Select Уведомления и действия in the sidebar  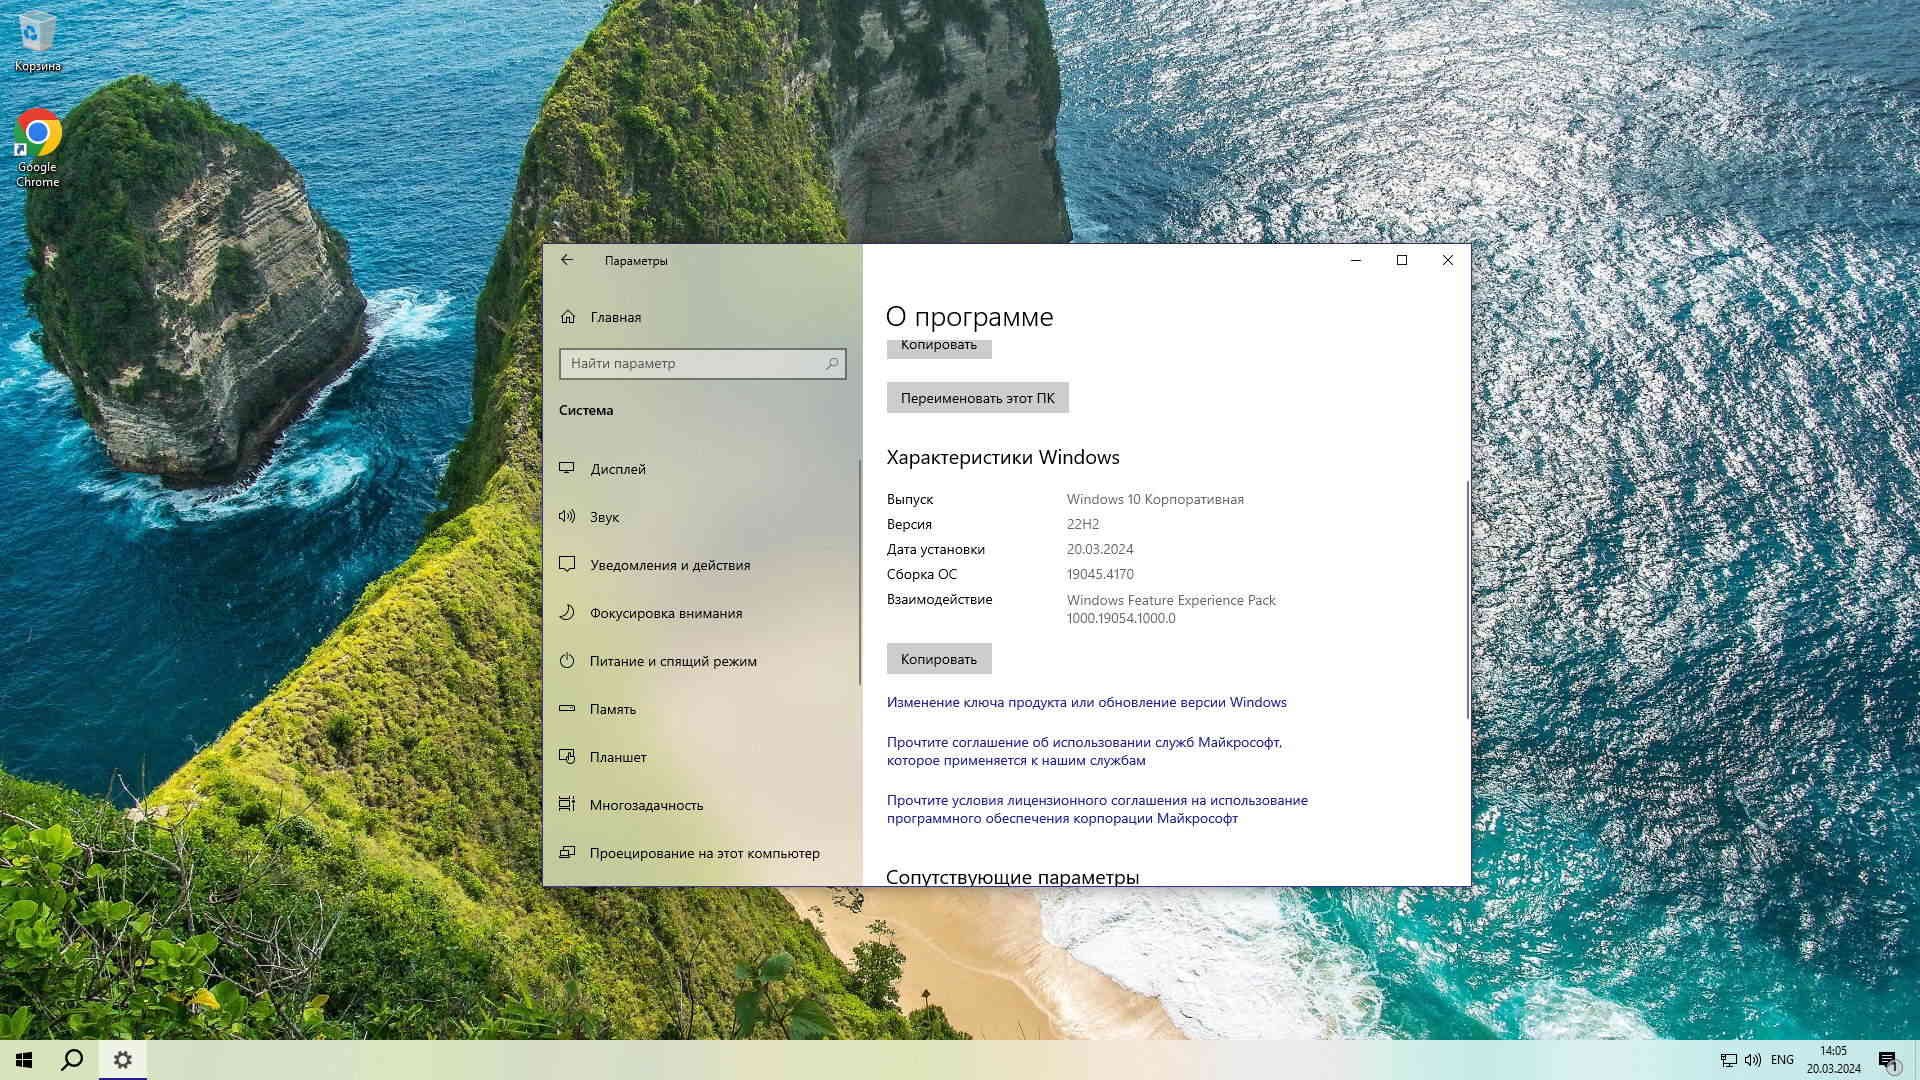[669, 565]
